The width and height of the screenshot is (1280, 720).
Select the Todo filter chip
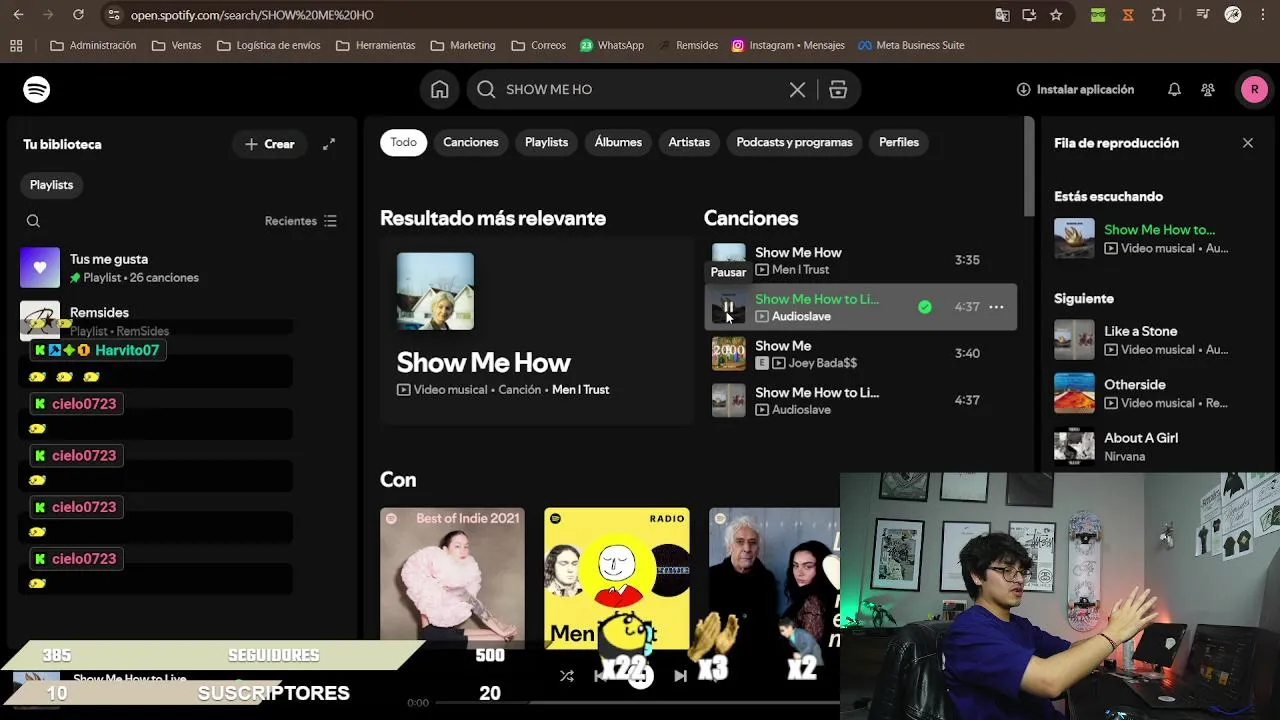click(x=404, y=142)
